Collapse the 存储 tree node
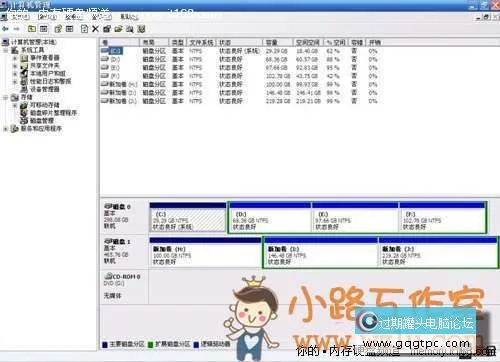This screenshot has height=362, width=500. coord(6,97)
